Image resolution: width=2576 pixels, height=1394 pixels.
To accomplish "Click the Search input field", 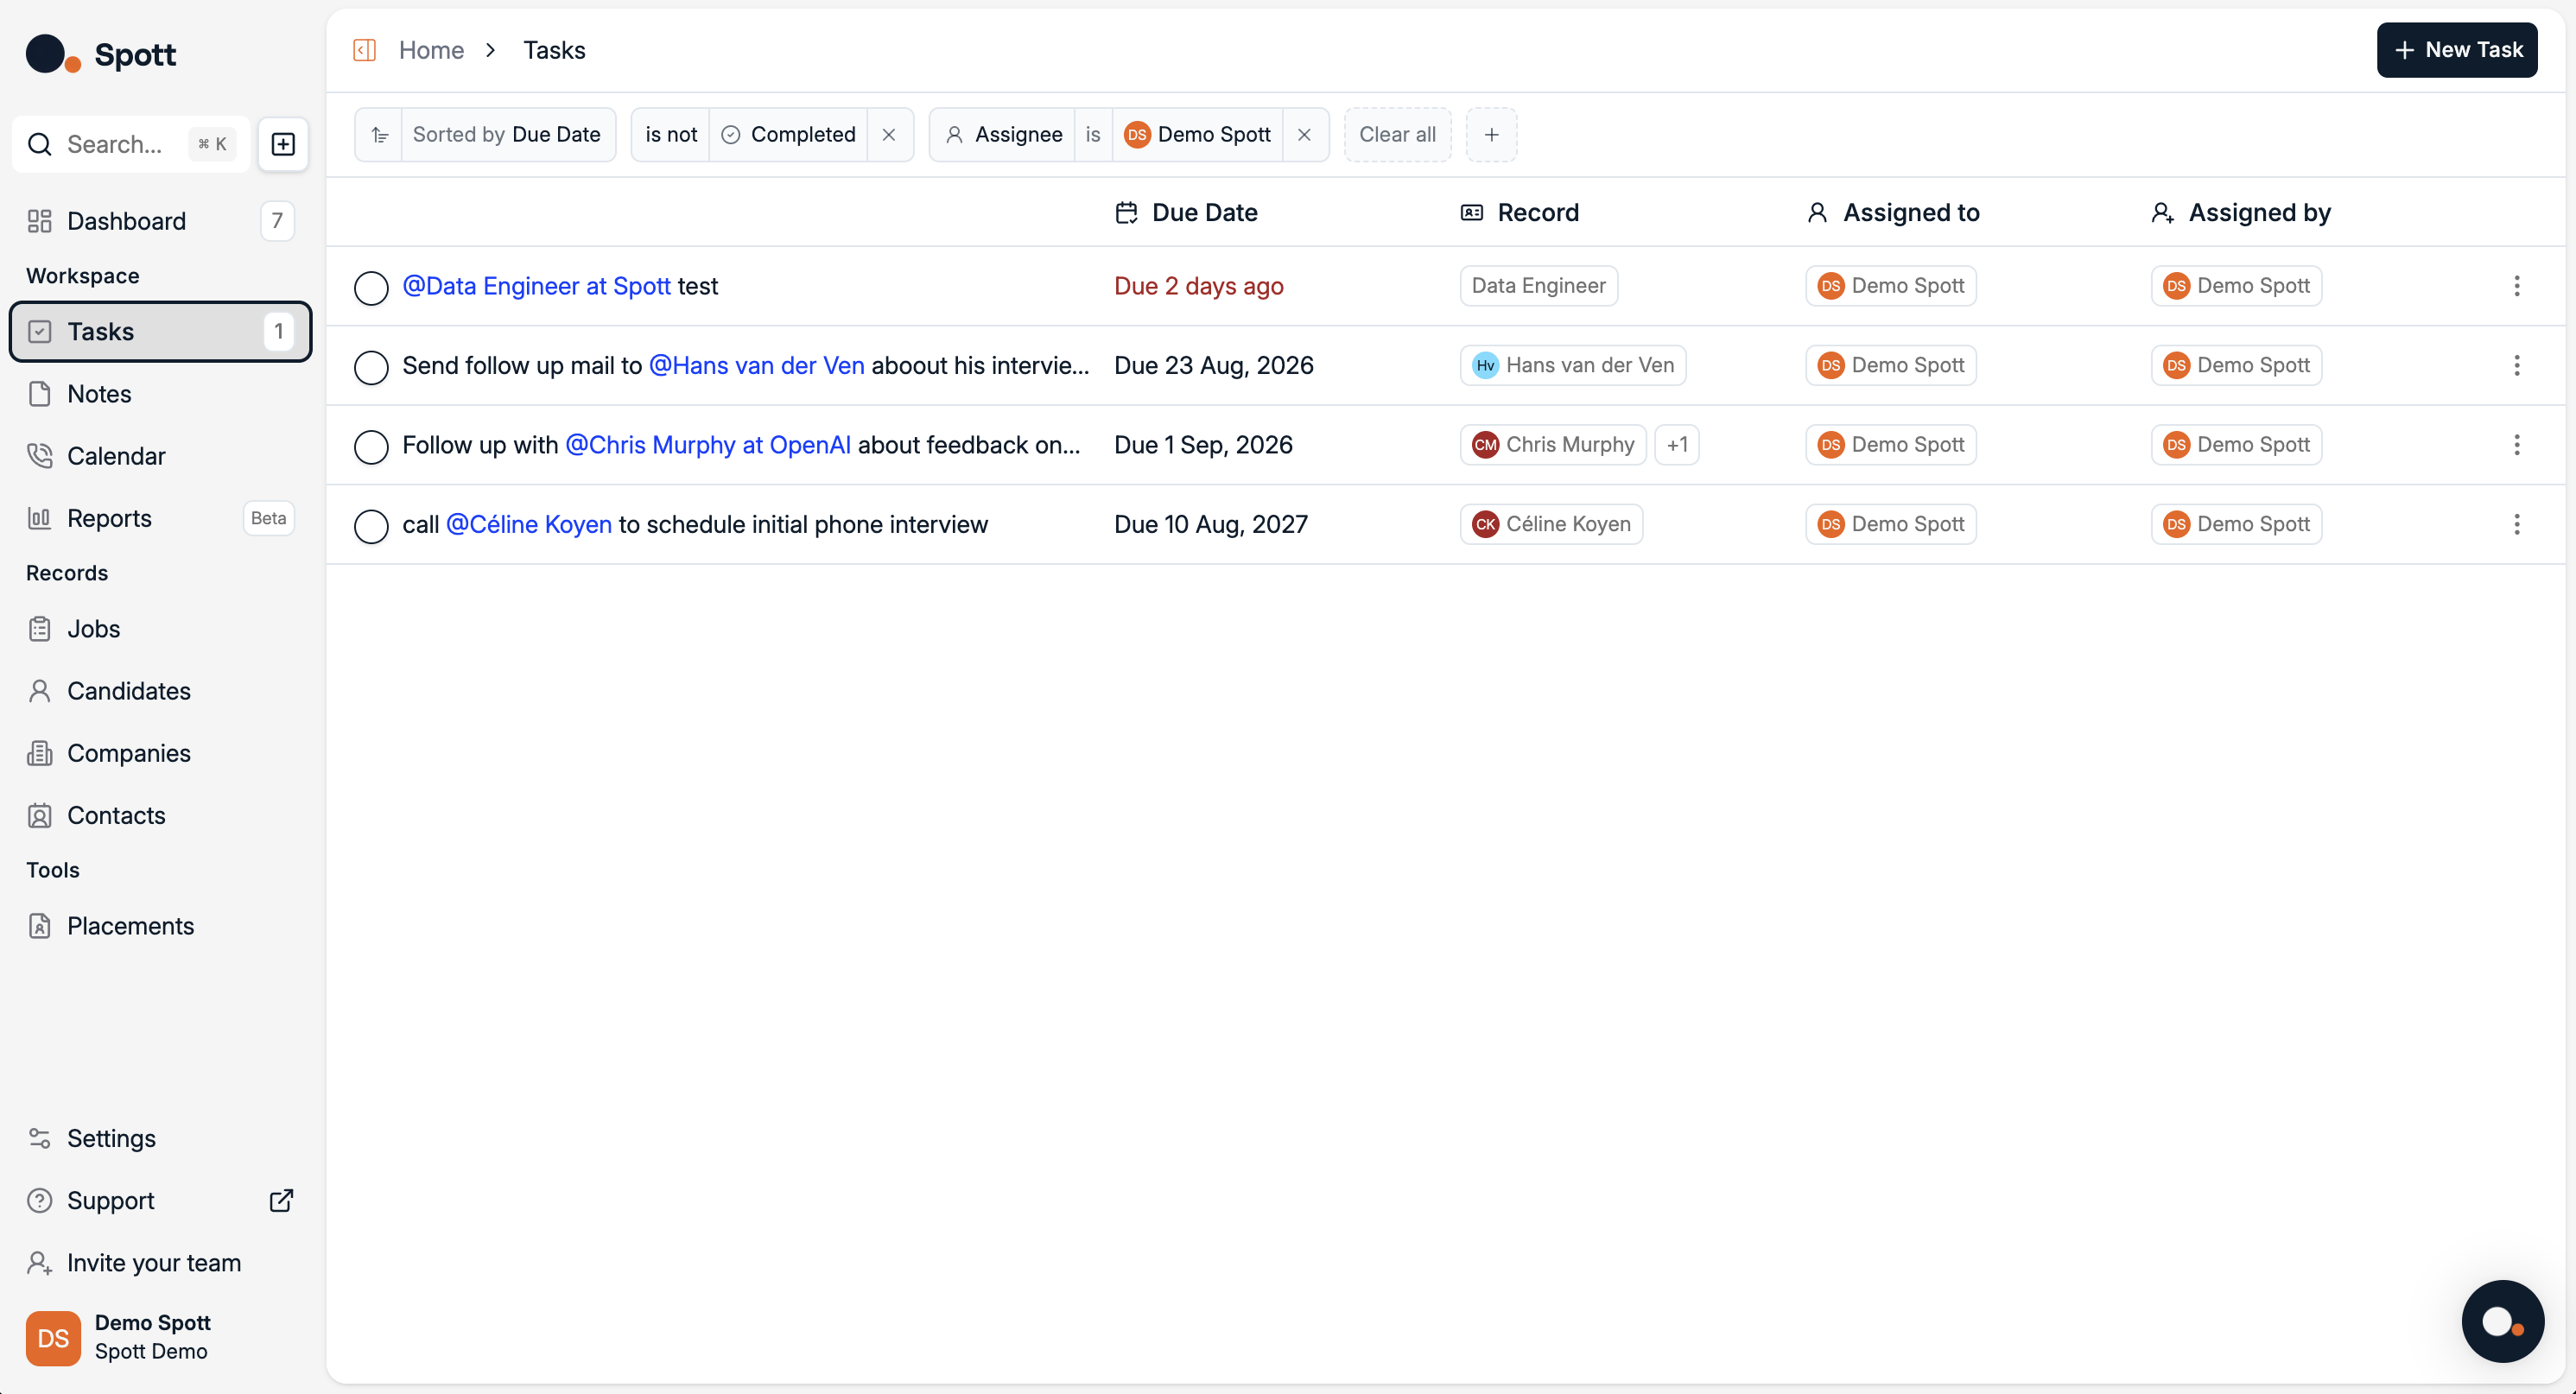I will click(x=115, y=144).
